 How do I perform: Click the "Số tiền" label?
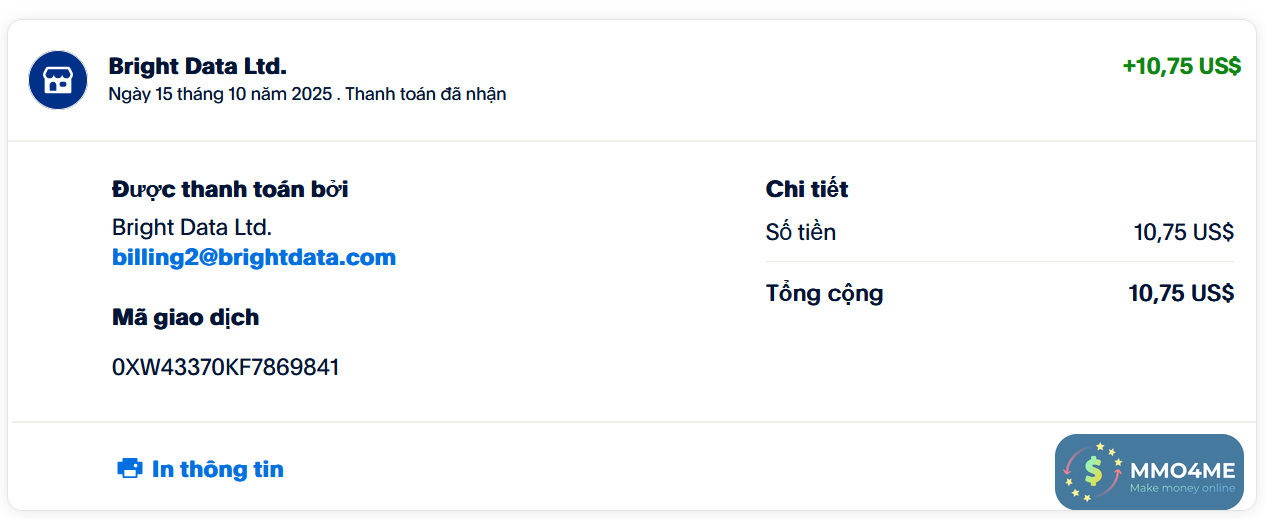pos(800,232)
